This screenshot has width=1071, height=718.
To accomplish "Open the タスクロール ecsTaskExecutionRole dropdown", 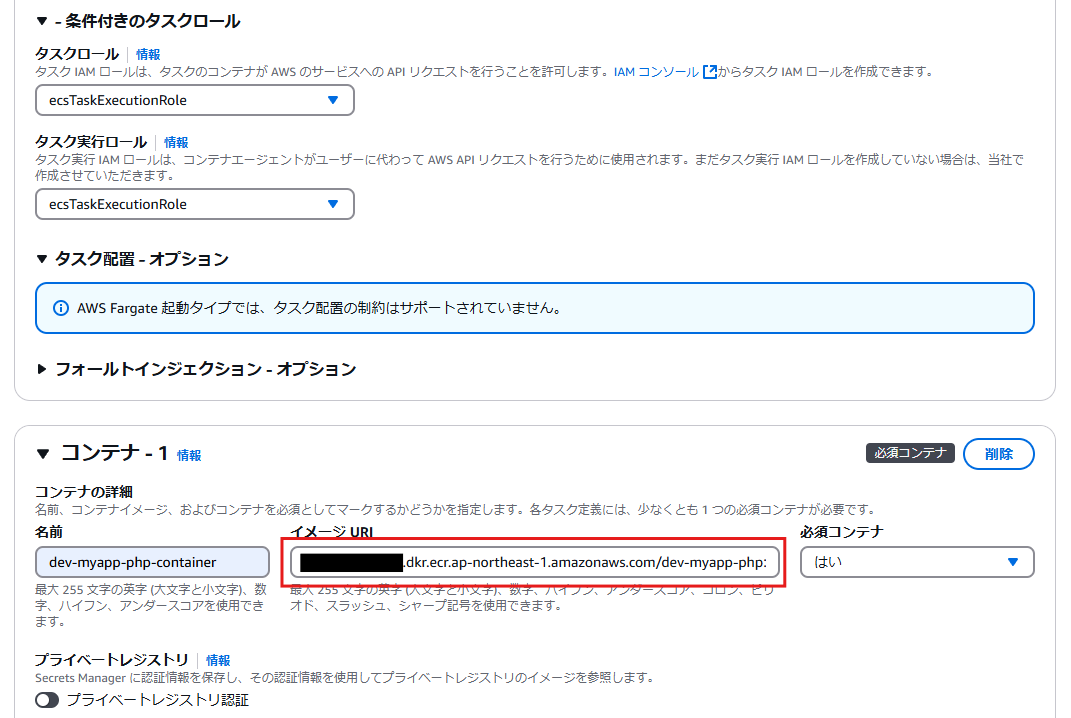I will point(195,100).
